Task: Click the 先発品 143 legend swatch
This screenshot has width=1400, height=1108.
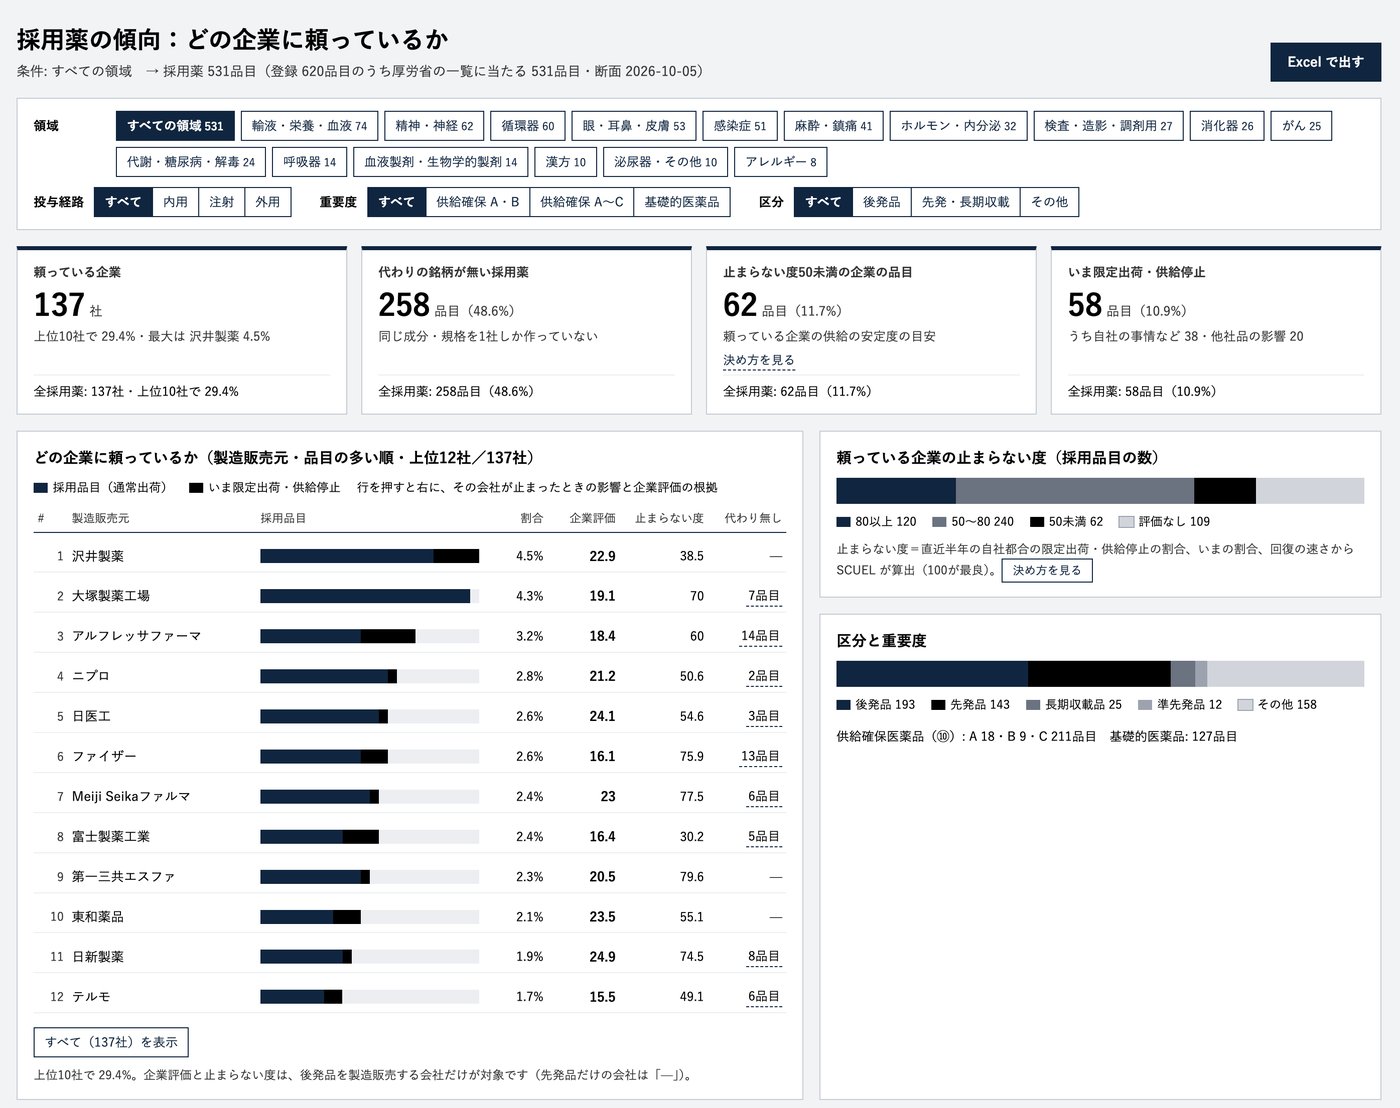Action: click(x=938, y=705)
